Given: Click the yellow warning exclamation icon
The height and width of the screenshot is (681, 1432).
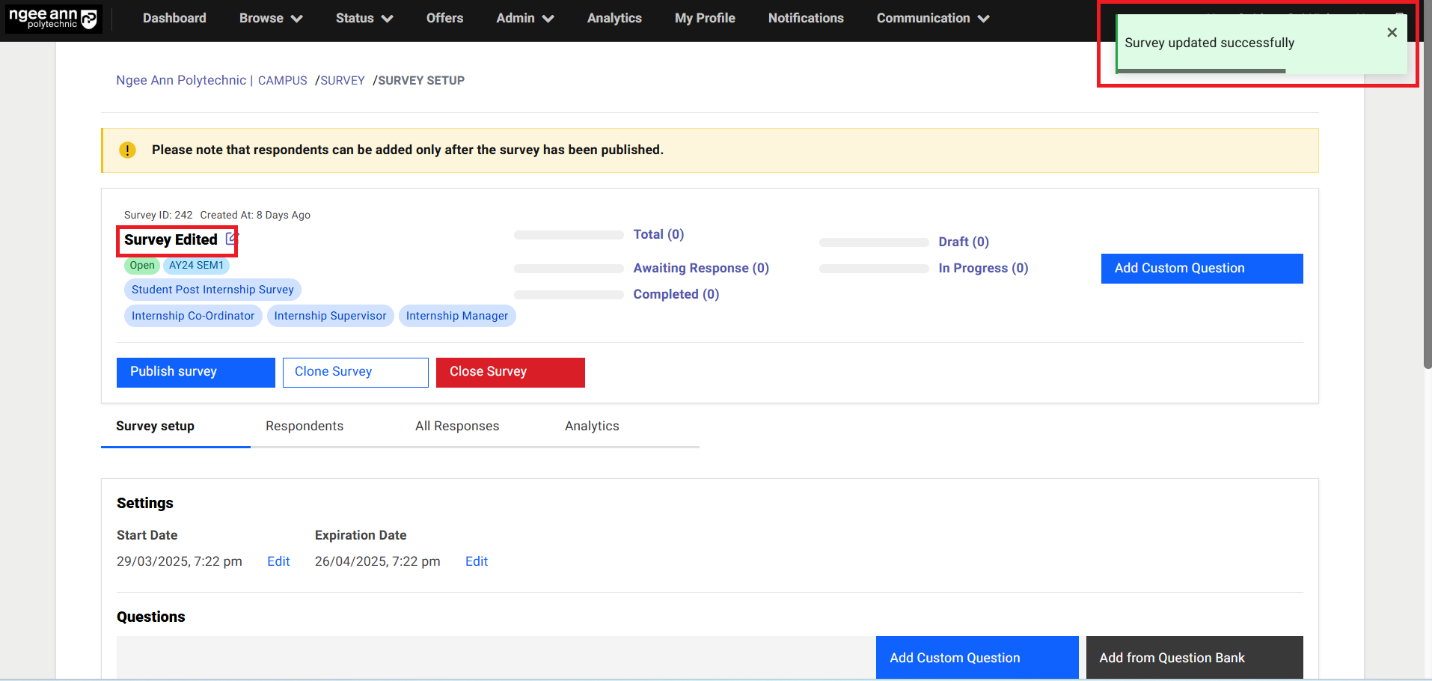Looking at the screenshot, I should coord(127,150).
